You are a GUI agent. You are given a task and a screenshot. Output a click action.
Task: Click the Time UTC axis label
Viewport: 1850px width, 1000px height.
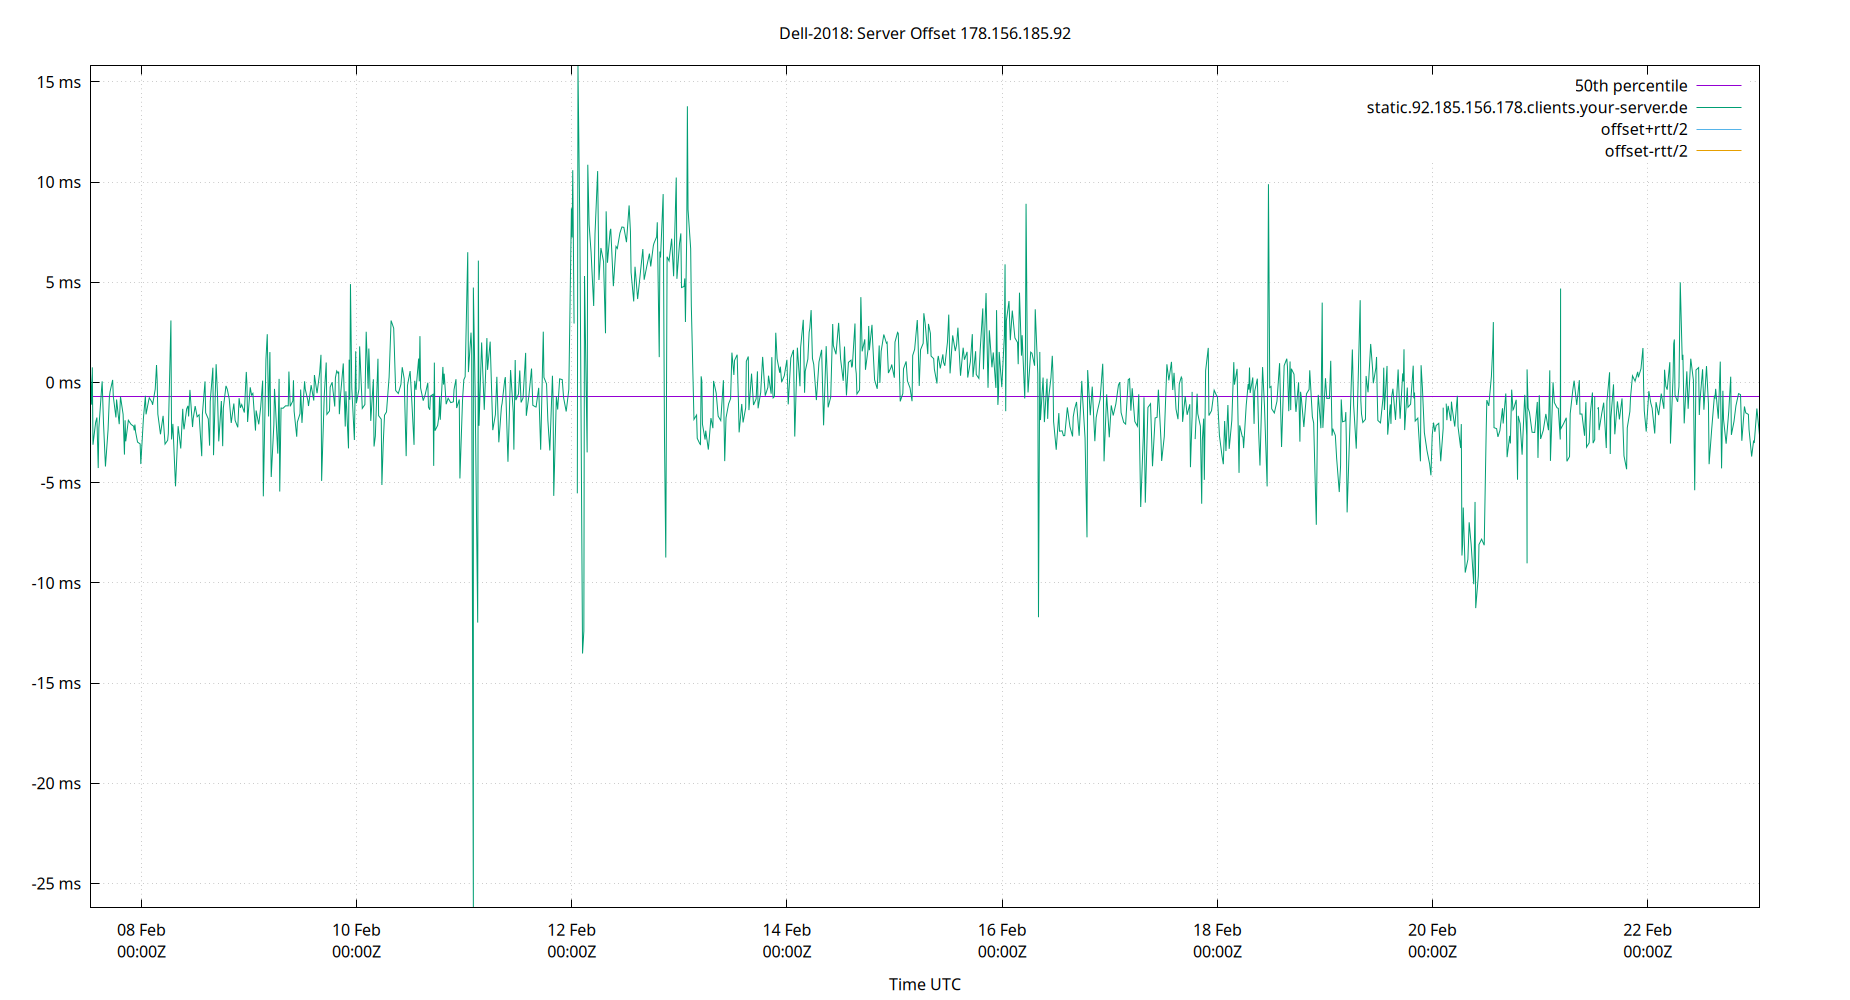(x=924, y=984)
